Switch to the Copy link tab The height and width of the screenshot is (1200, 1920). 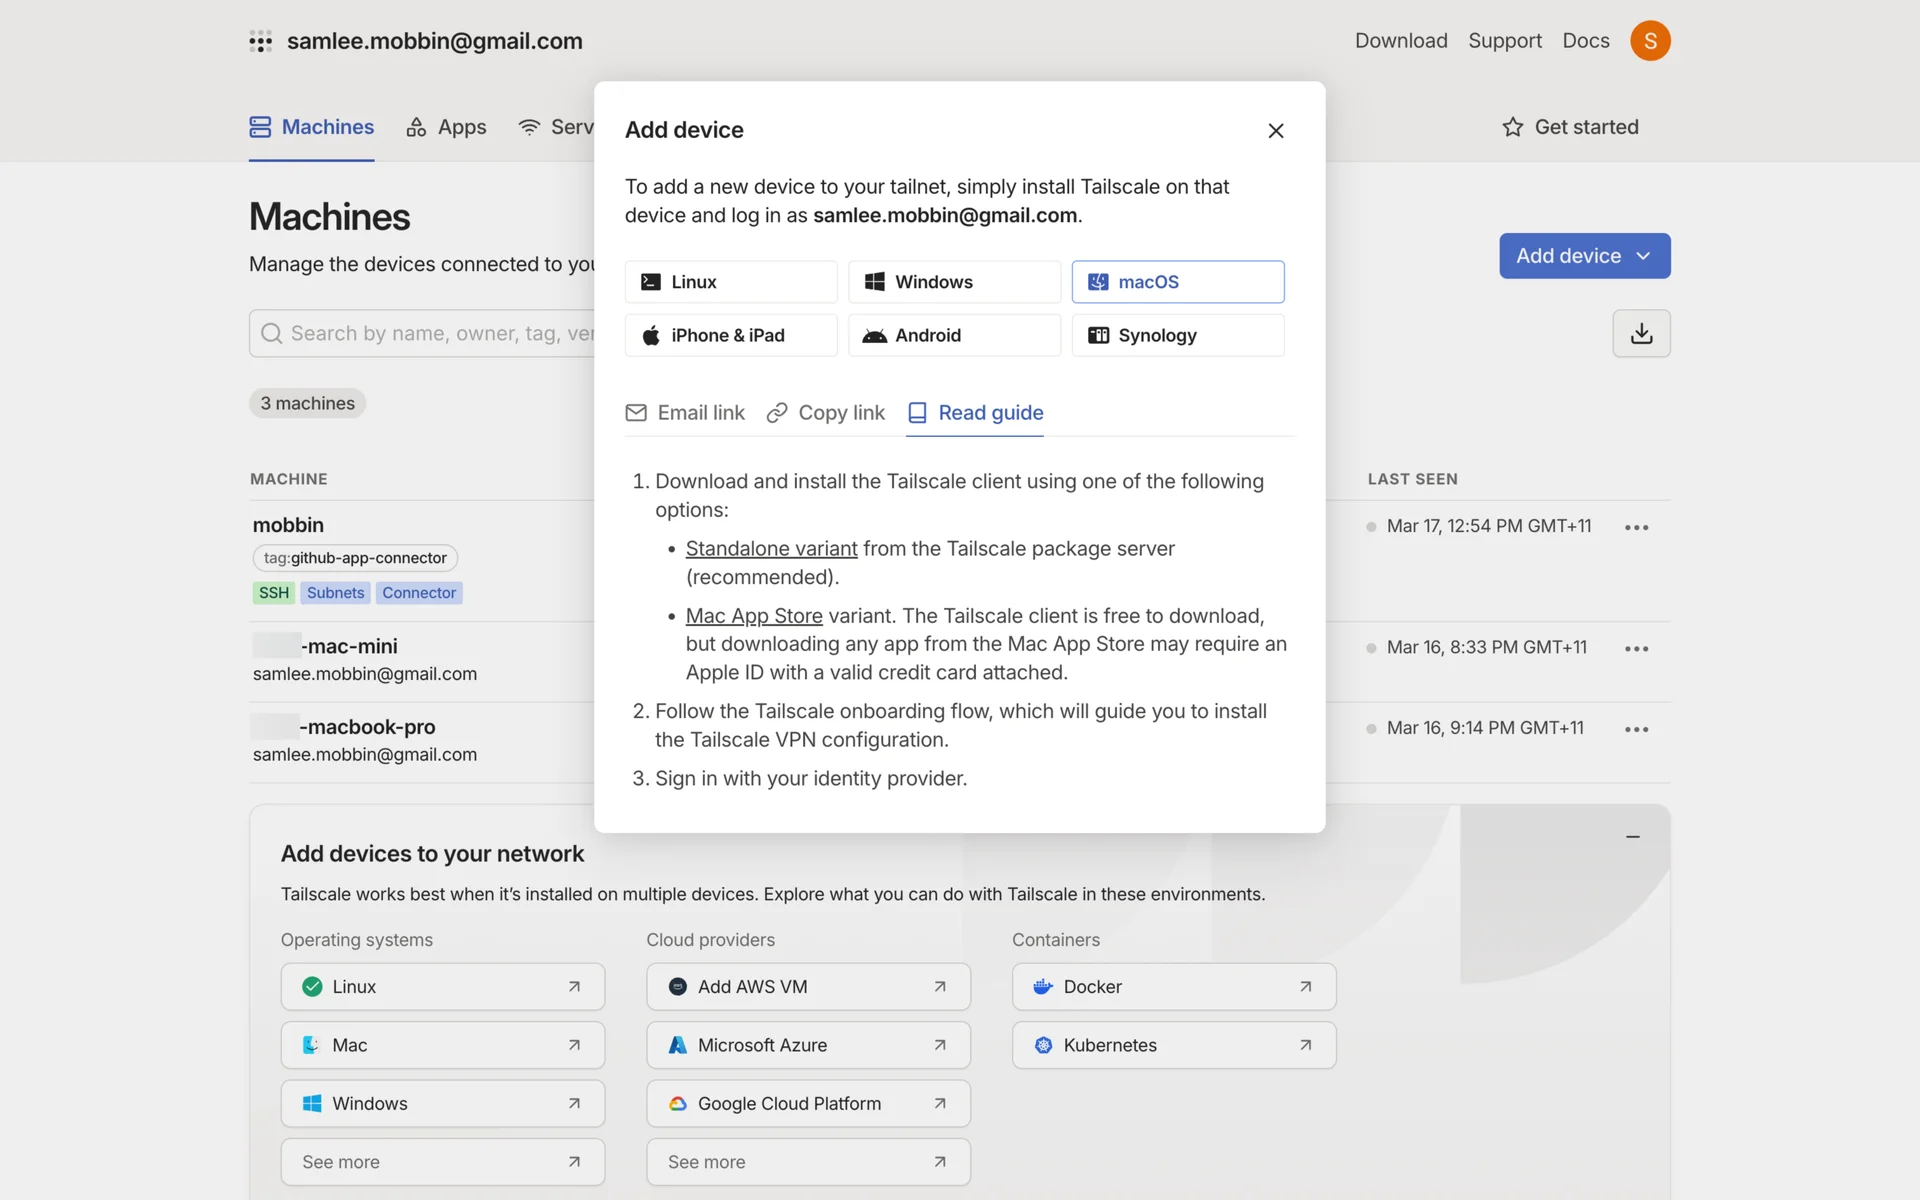click(826, 413)
